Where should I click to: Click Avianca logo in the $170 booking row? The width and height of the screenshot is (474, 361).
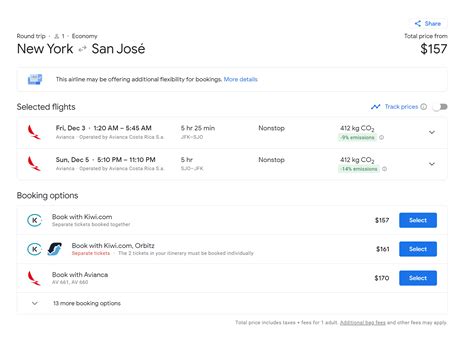click(34, 278)
